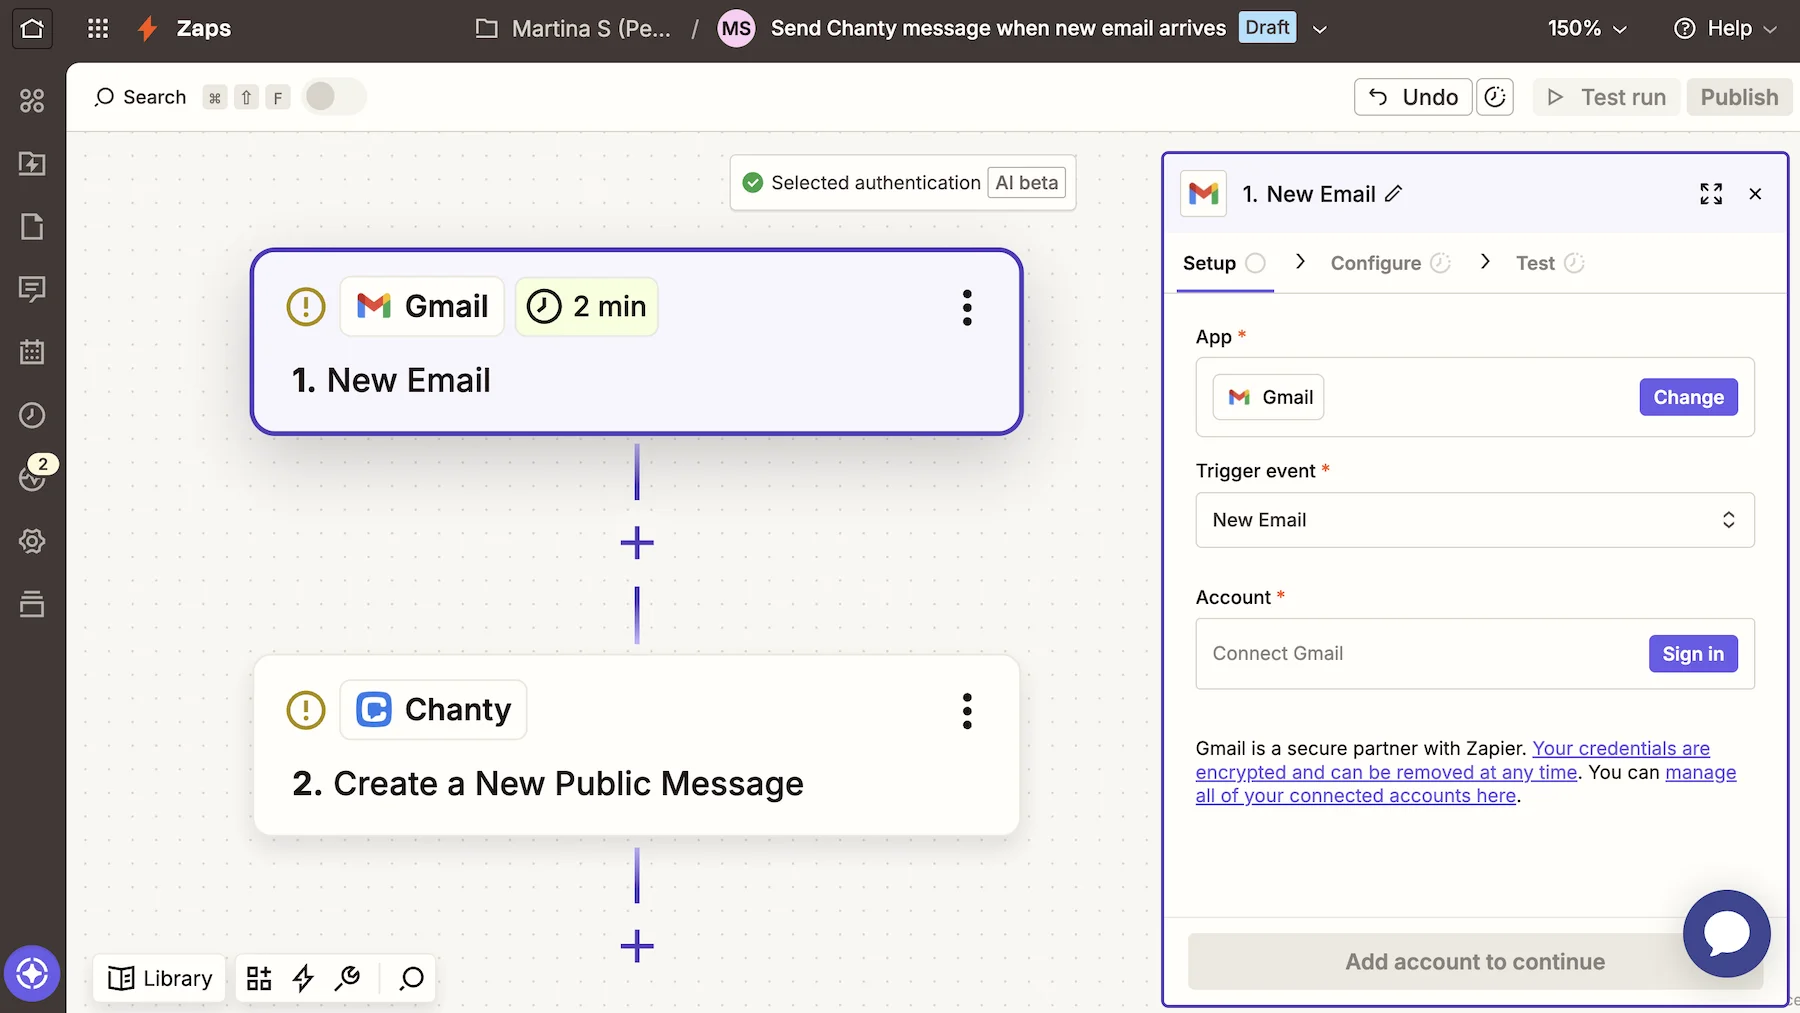Rename step using the pencil icon
Image resolution: width=1800 pixels, height=1013 pixels.
[1395, 193]
